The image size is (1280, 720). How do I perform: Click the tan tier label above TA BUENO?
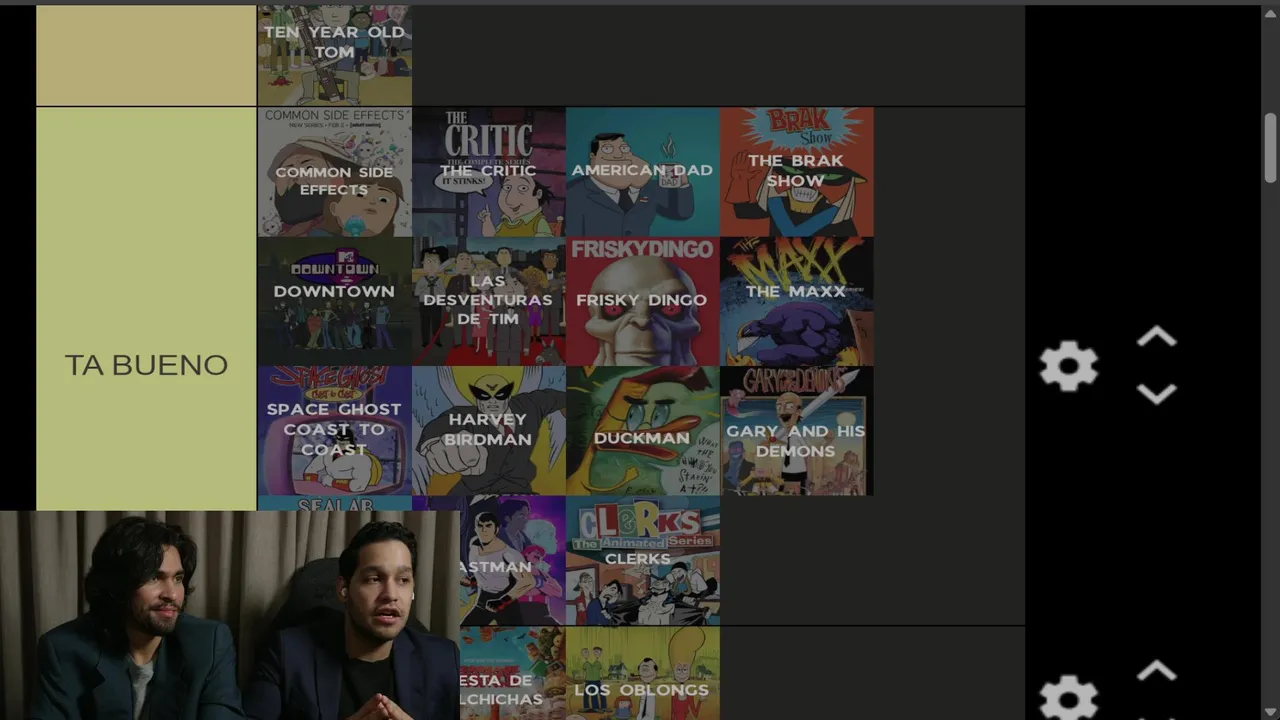[x=146, y=55]
